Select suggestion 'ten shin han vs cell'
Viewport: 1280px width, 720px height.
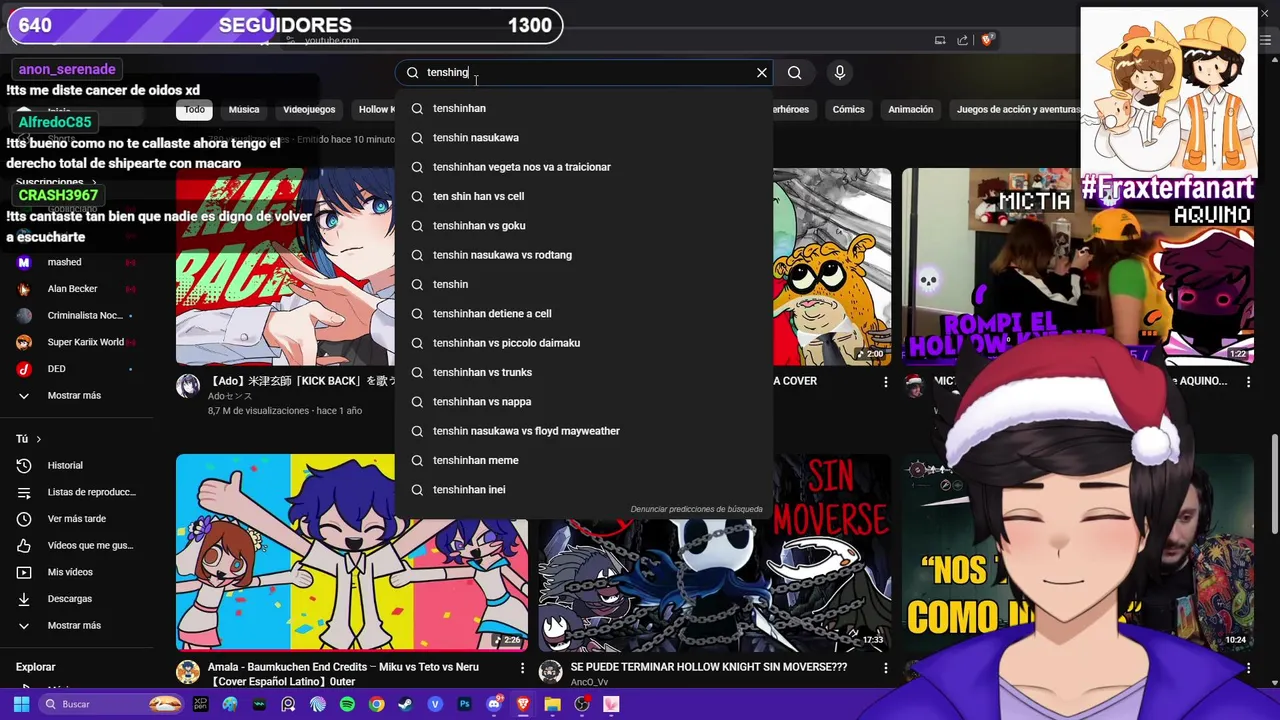584,196
